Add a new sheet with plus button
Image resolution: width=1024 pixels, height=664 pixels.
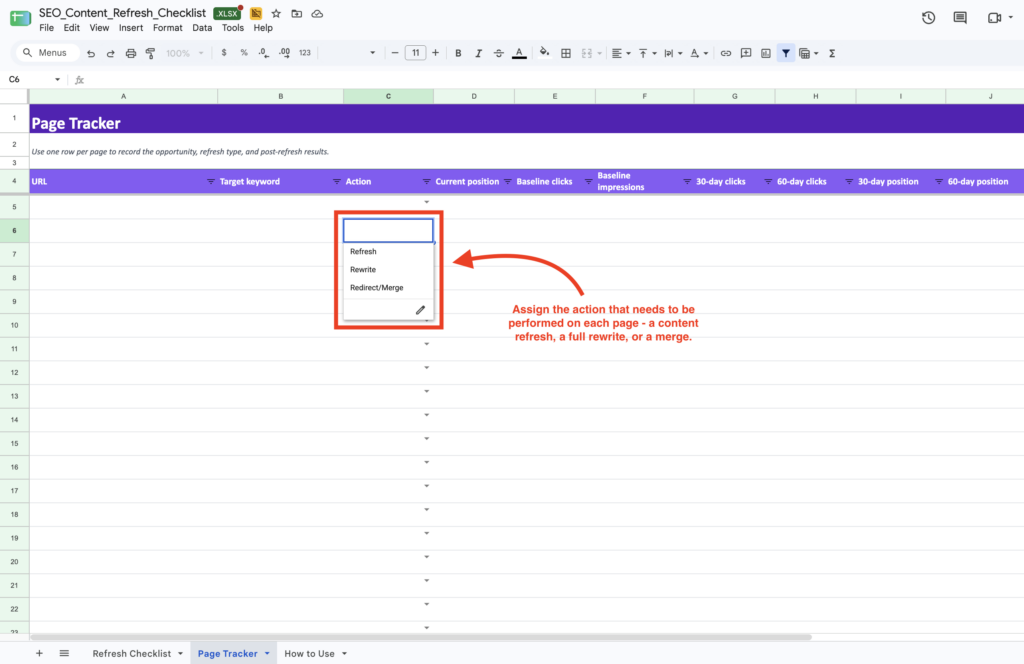click(39, 654)
